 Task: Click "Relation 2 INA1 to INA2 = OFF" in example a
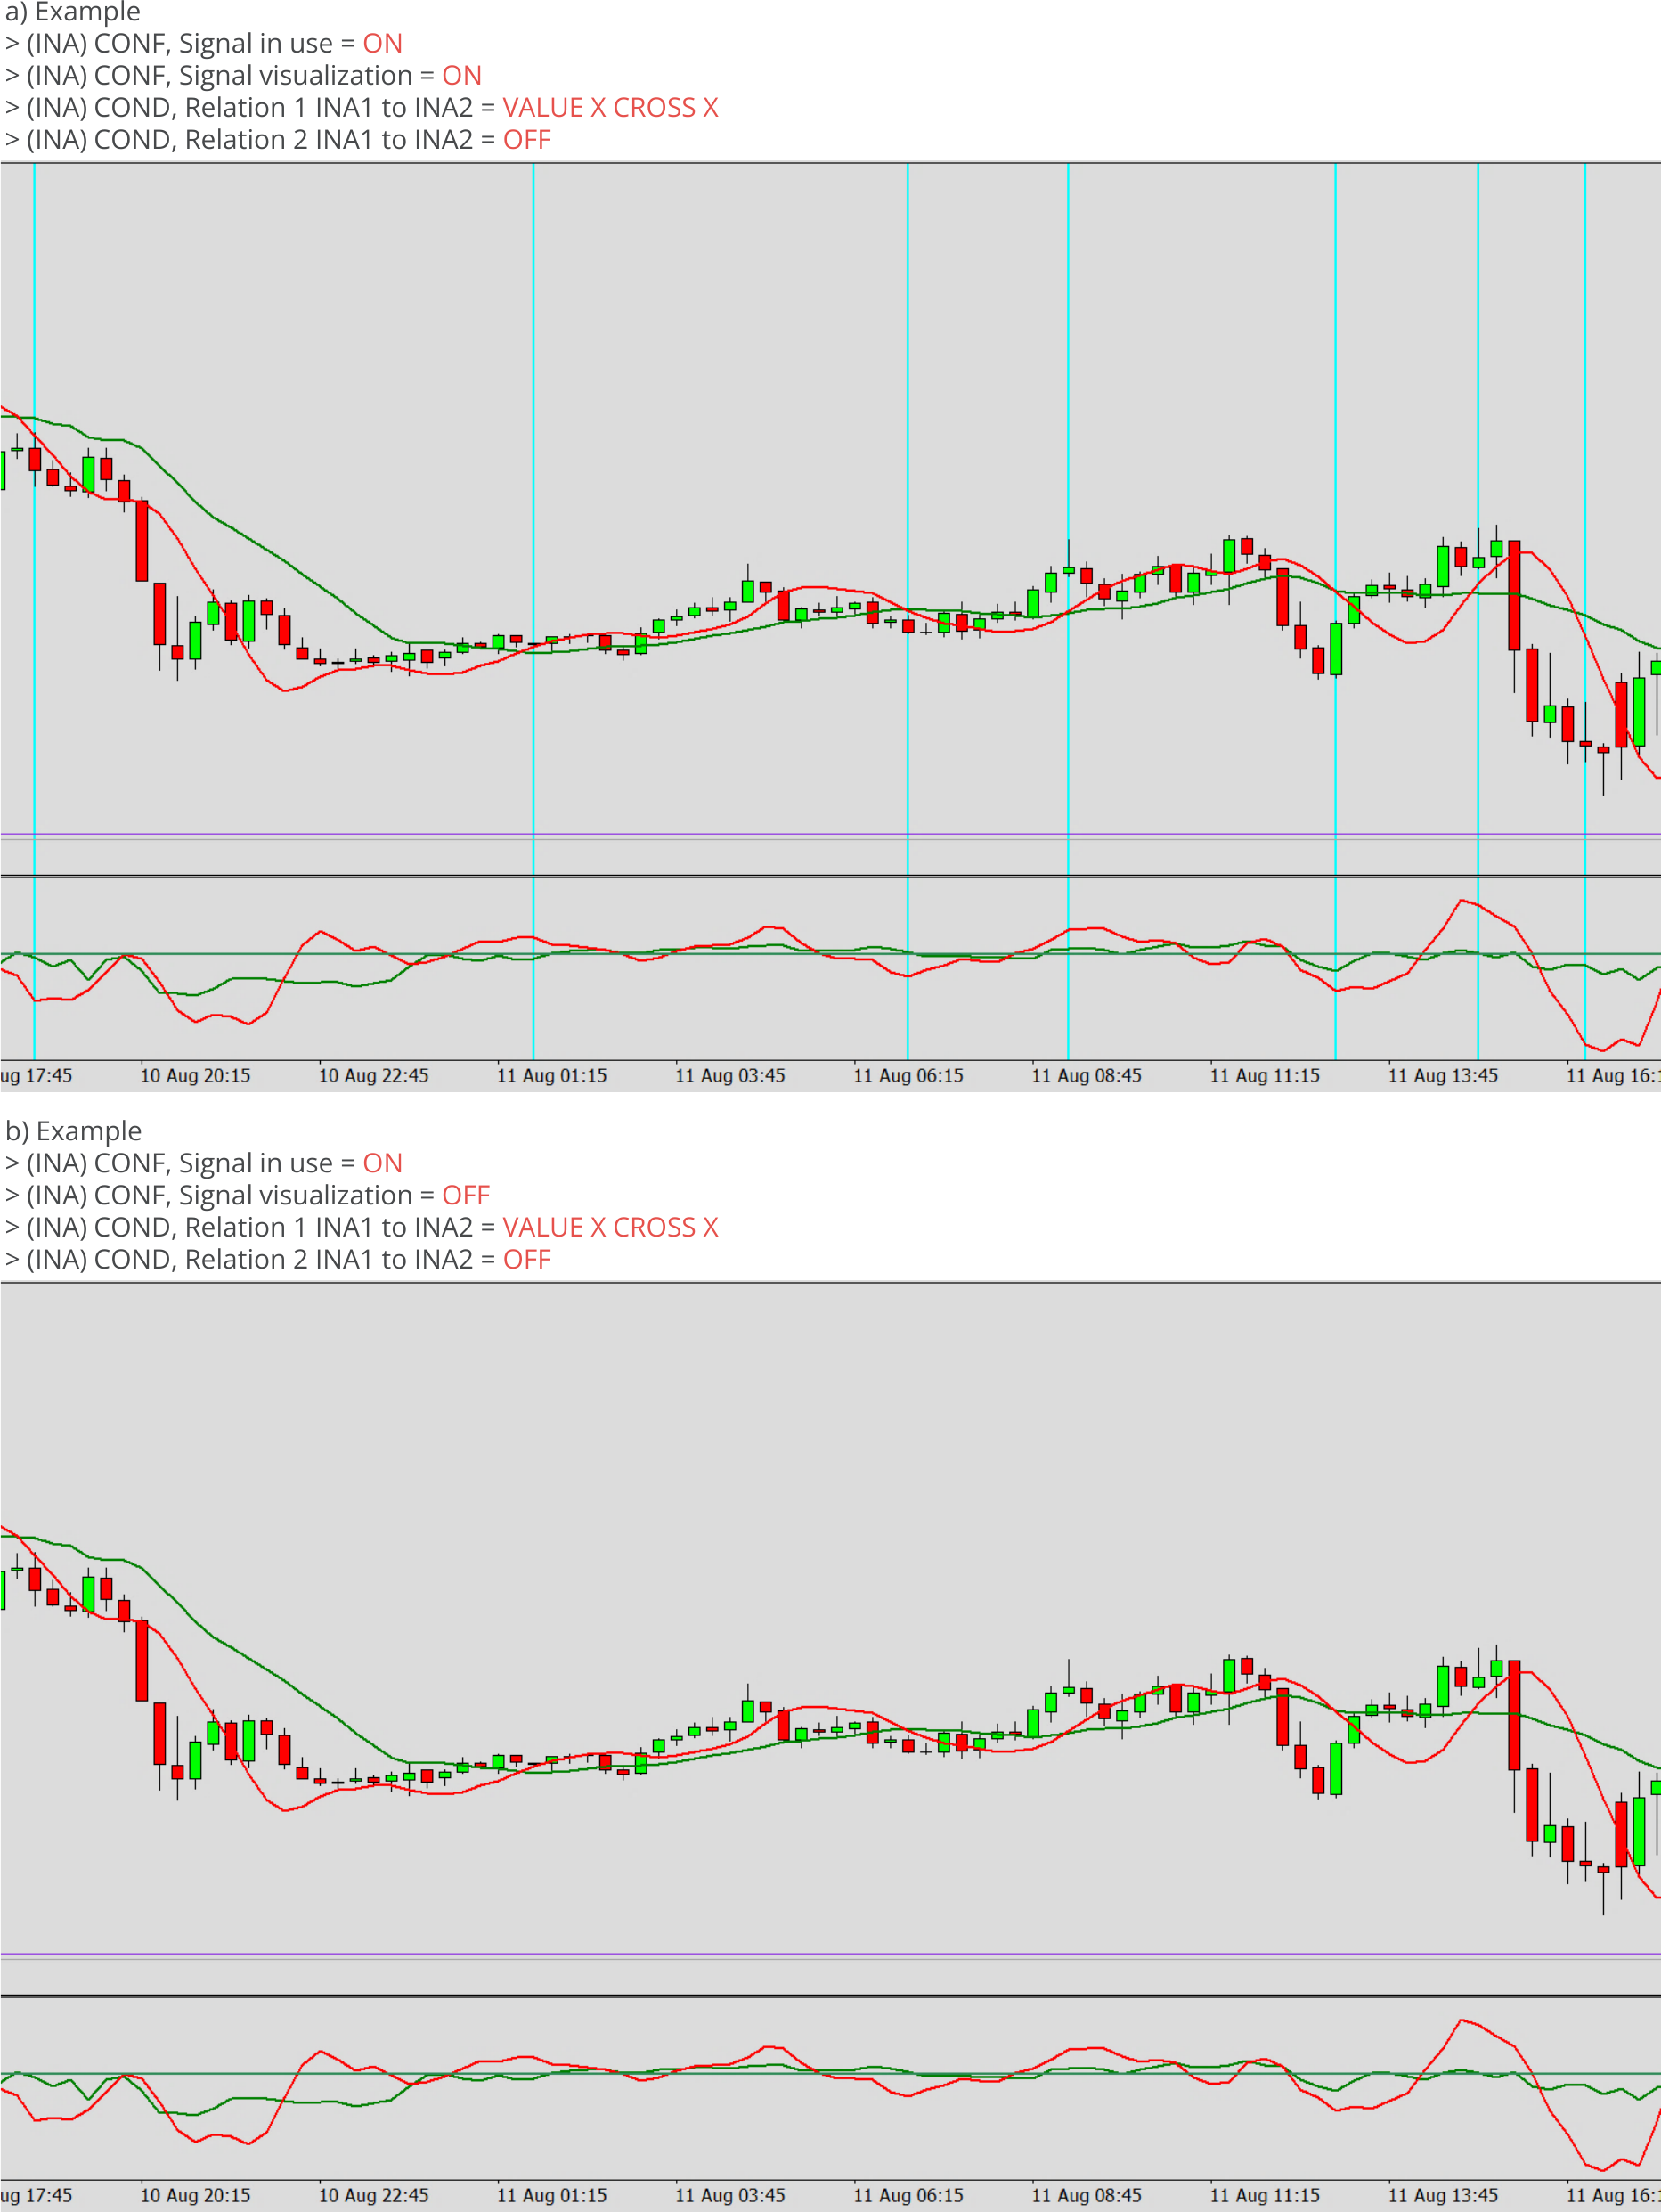tap(278, 140)
